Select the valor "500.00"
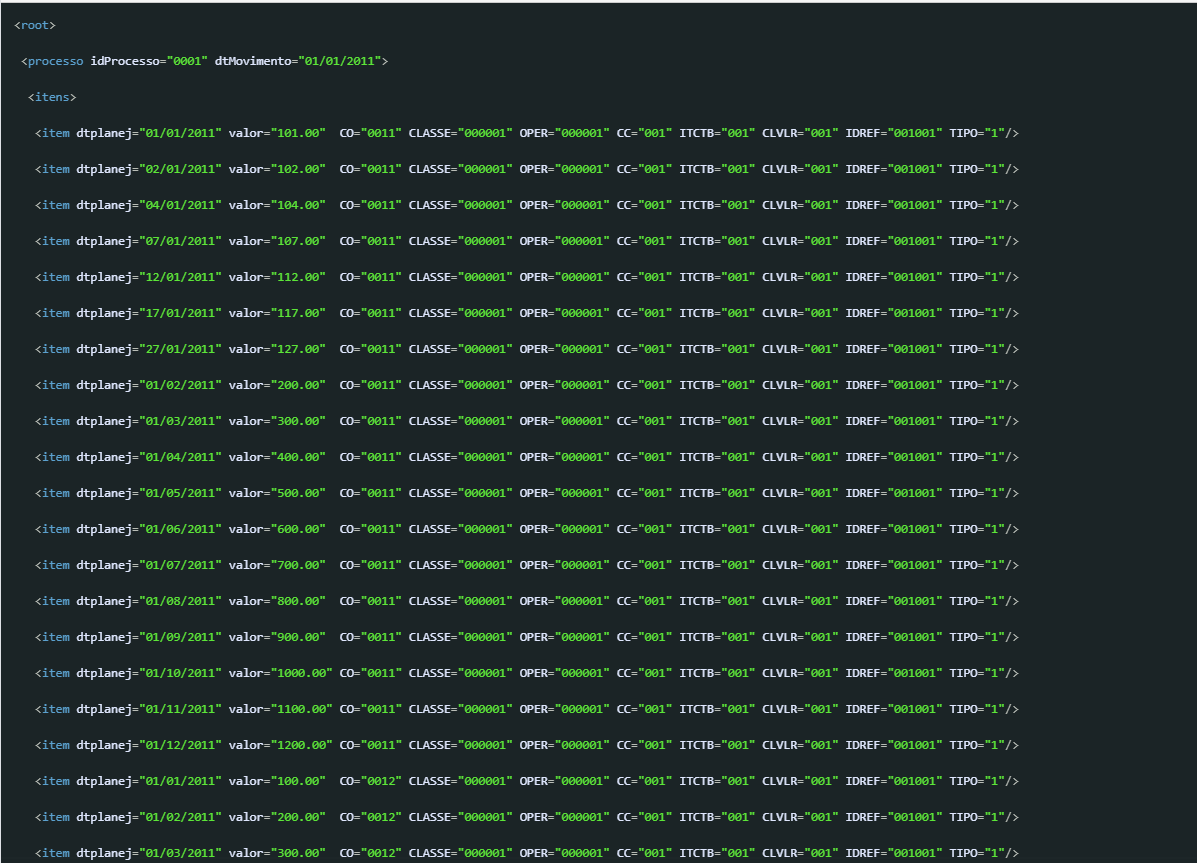 (298, 493)
